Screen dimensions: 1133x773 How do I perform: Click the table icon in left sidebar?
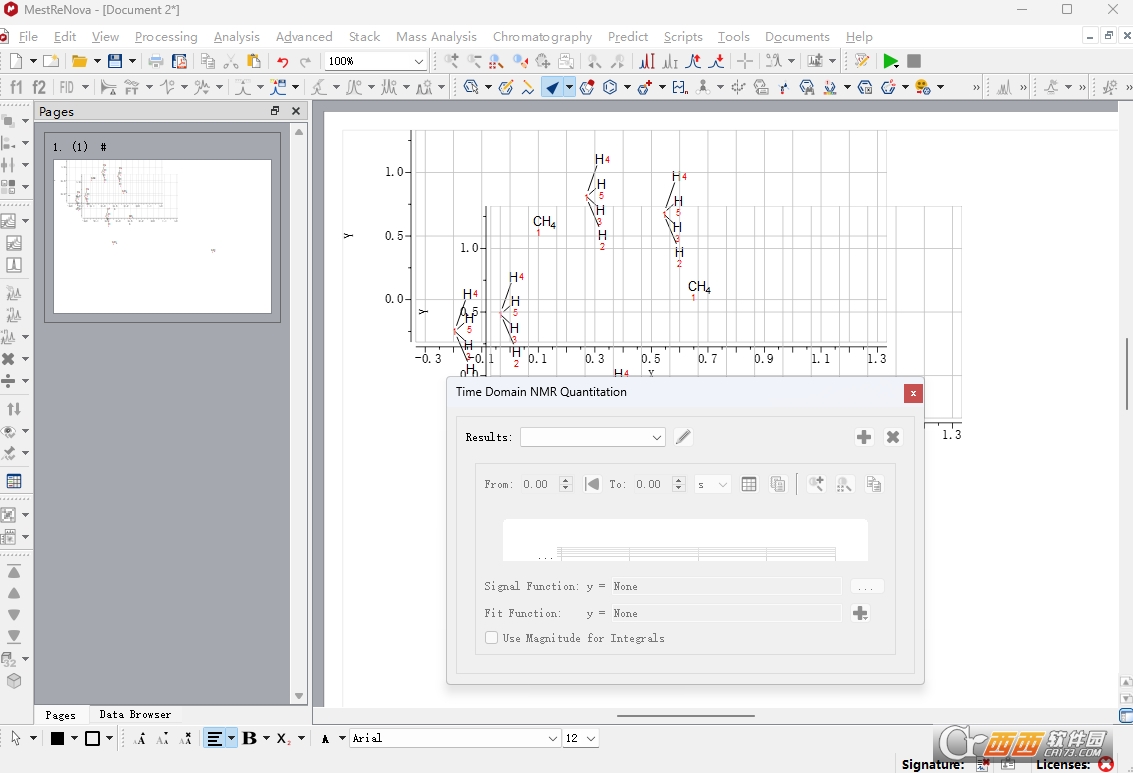[14, 481]
